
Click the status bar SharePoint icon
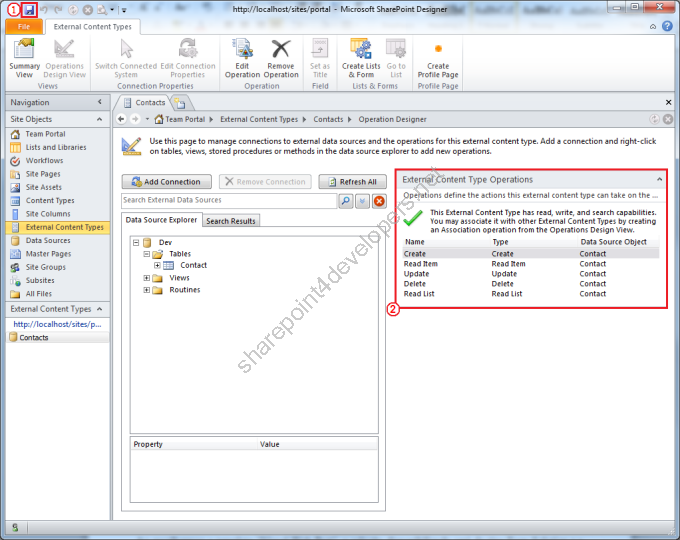coord(15,527)
